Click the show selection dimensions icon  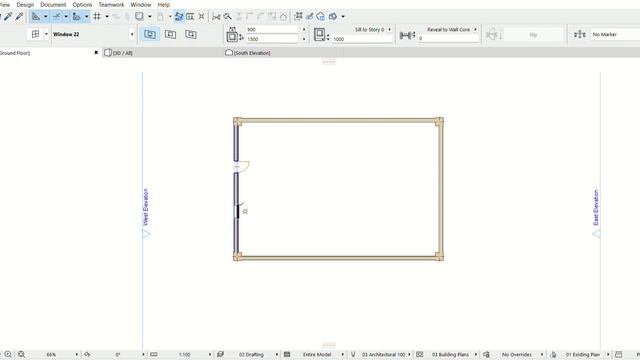tap(190, 16)
